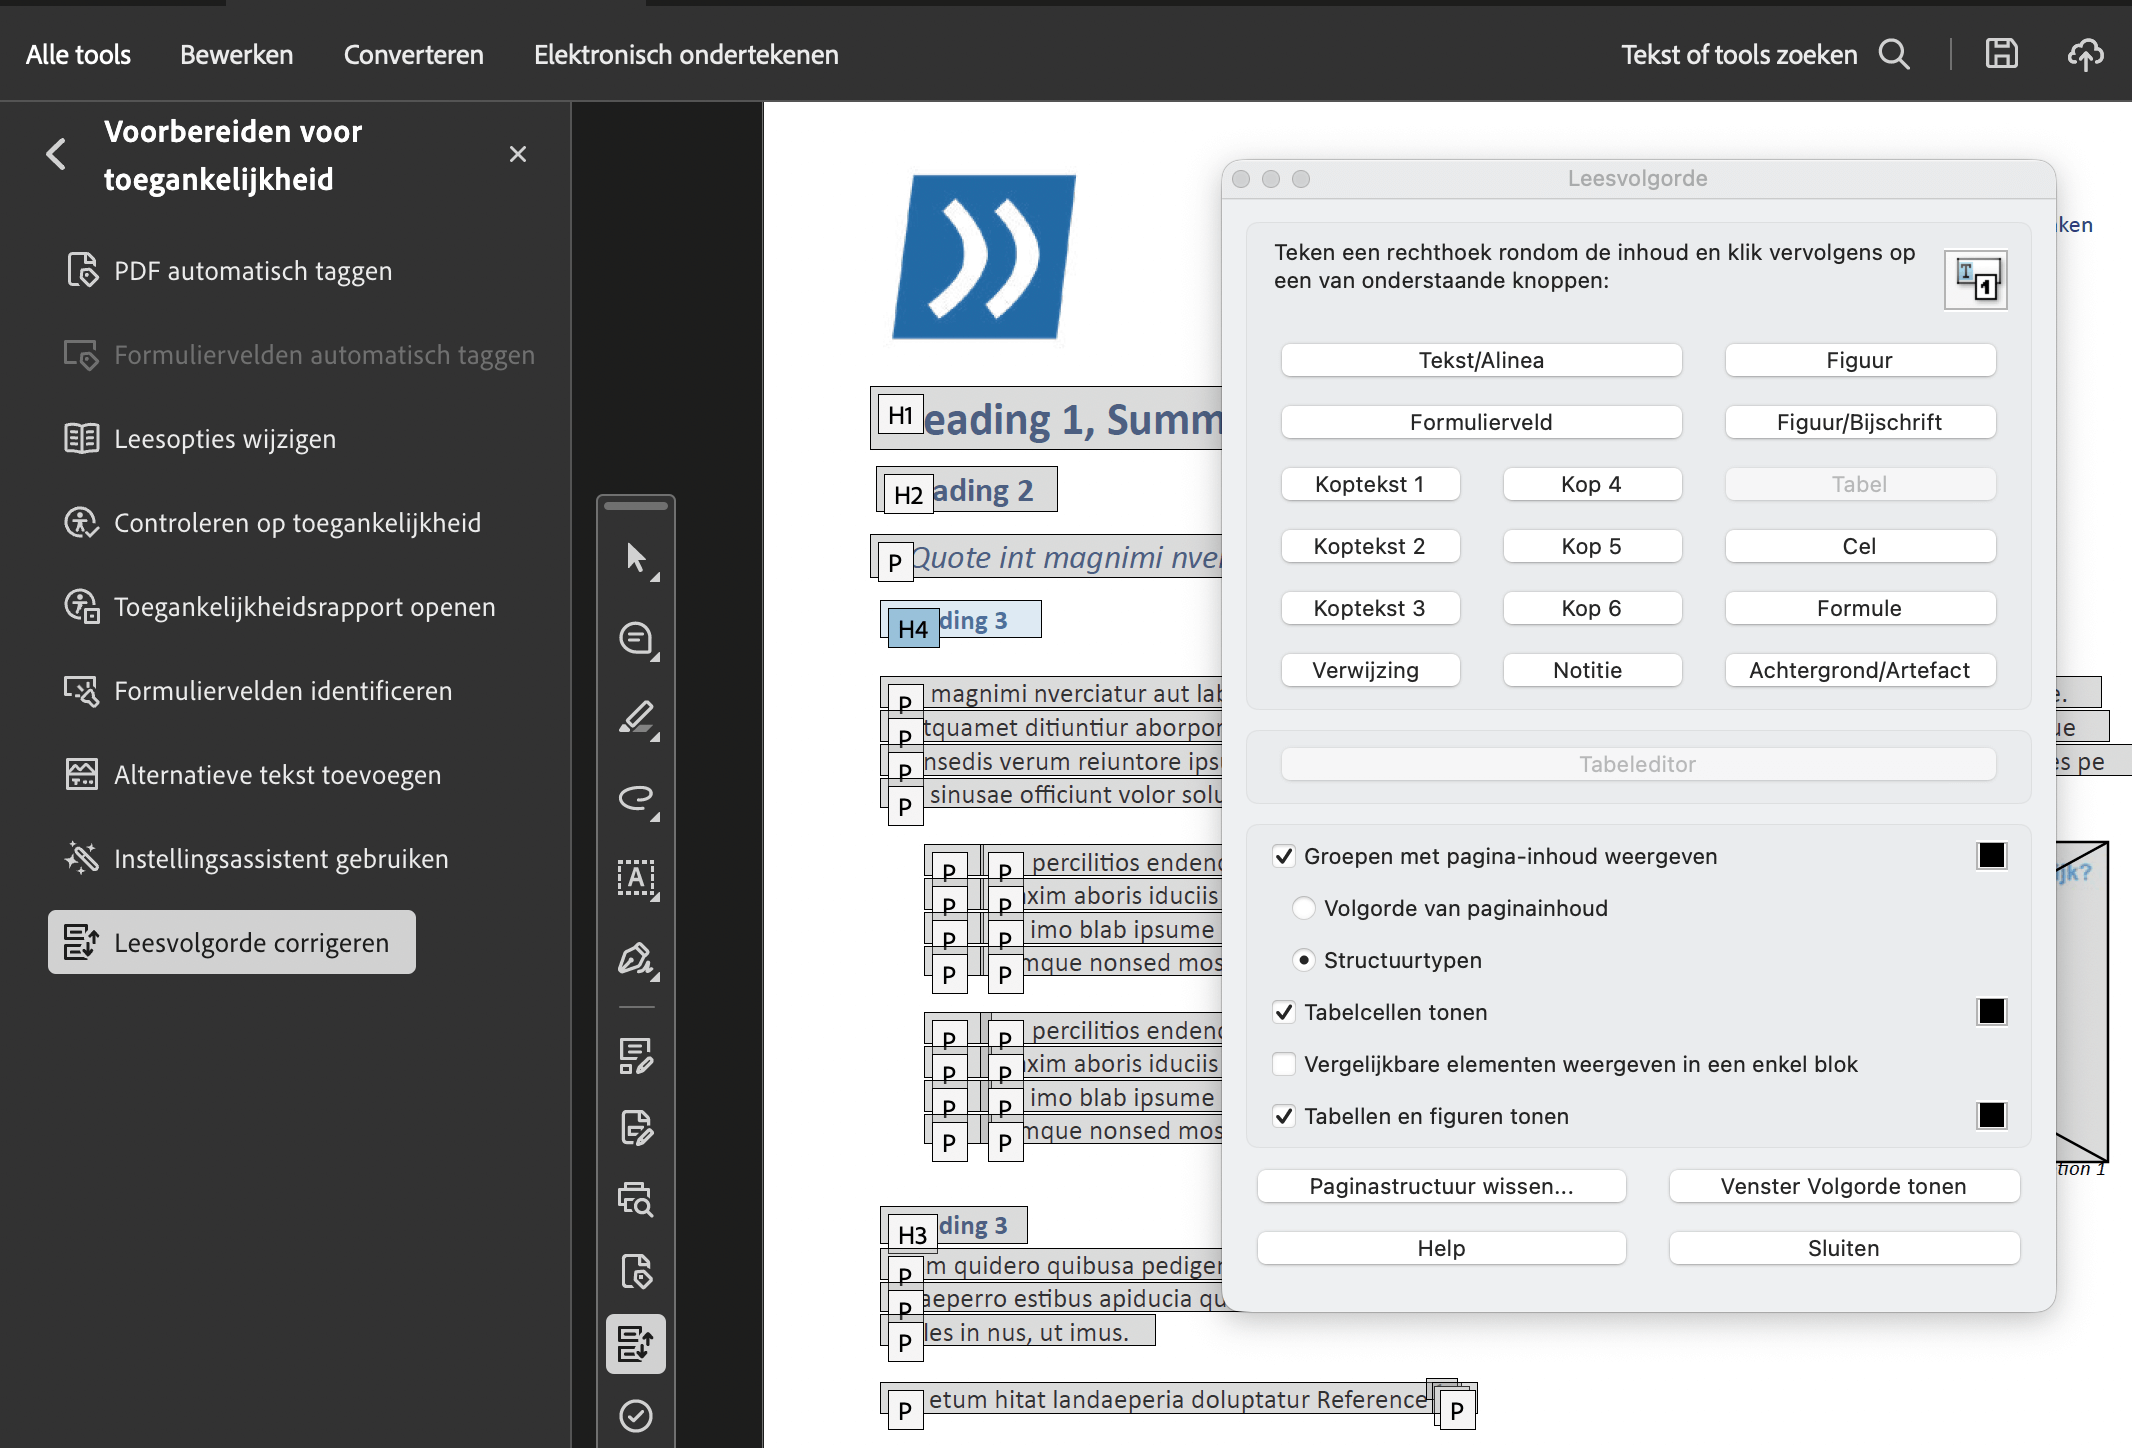Pick the Draw freehand tool
This screenshot has width=2132, height=1448.
[637, 798]
